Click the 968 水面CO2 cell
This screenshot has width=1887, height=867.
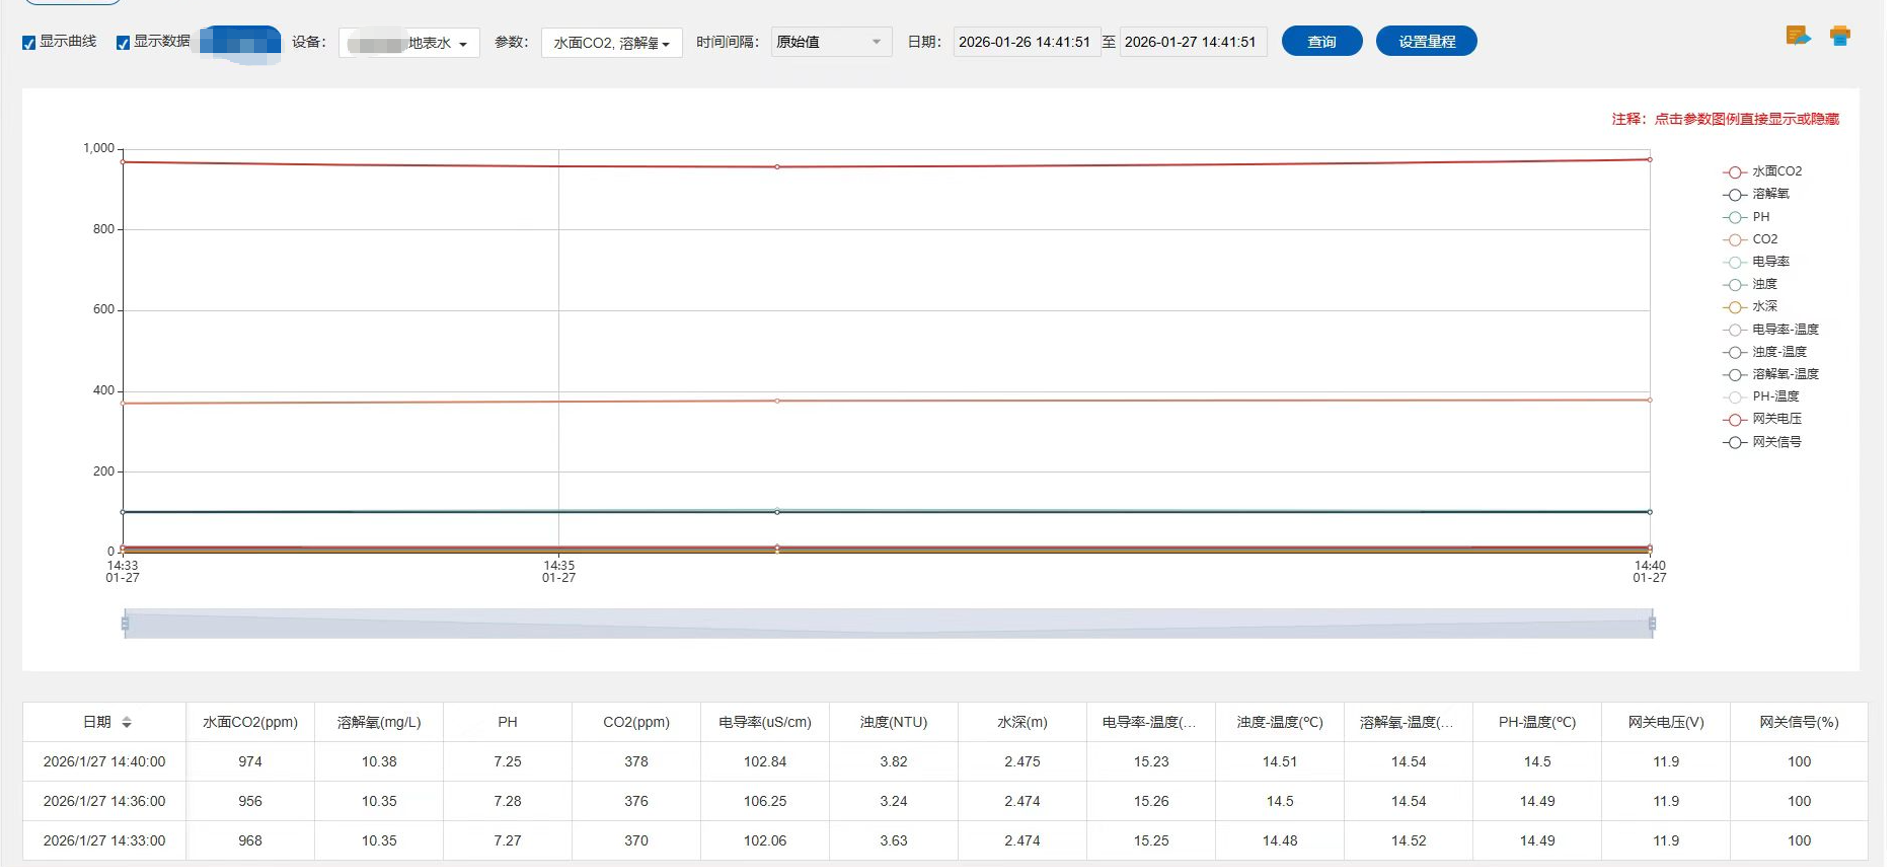[x=250, y=841]
